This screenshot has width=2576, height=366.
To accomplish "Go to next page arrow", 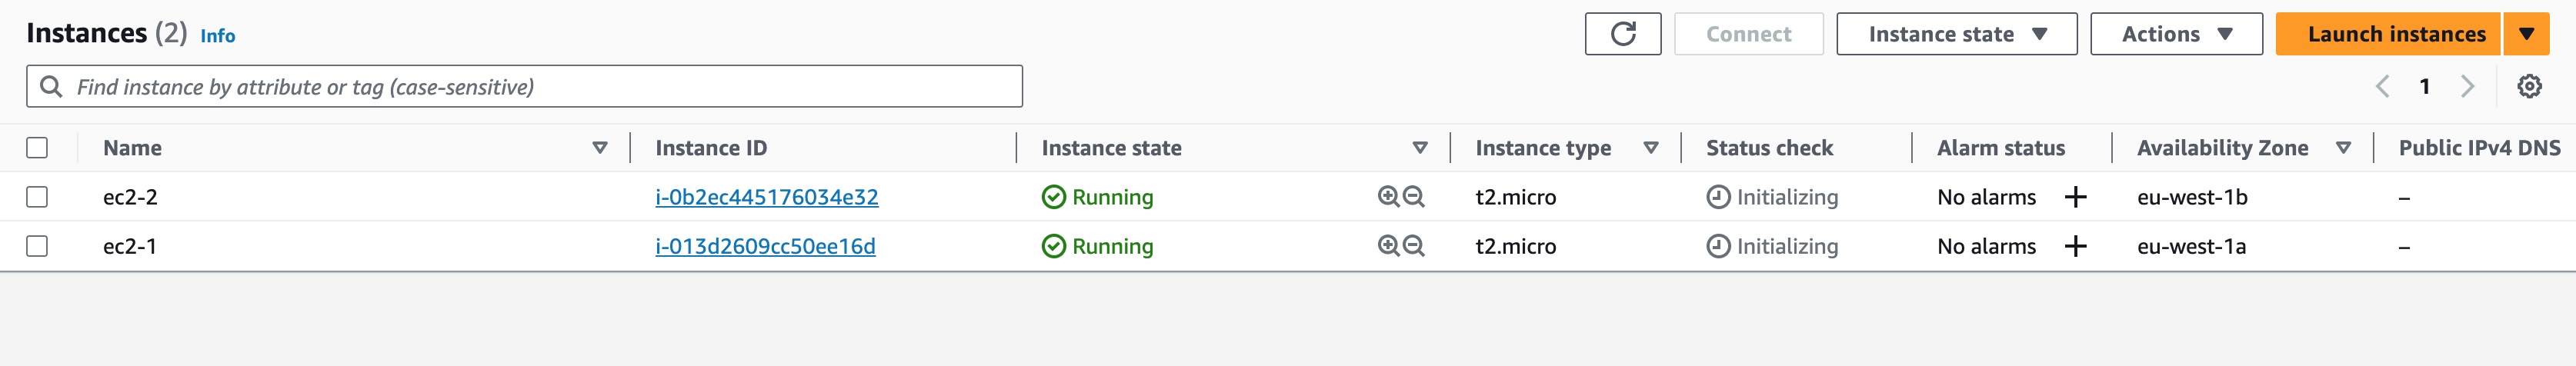I will click(2467, 86).
